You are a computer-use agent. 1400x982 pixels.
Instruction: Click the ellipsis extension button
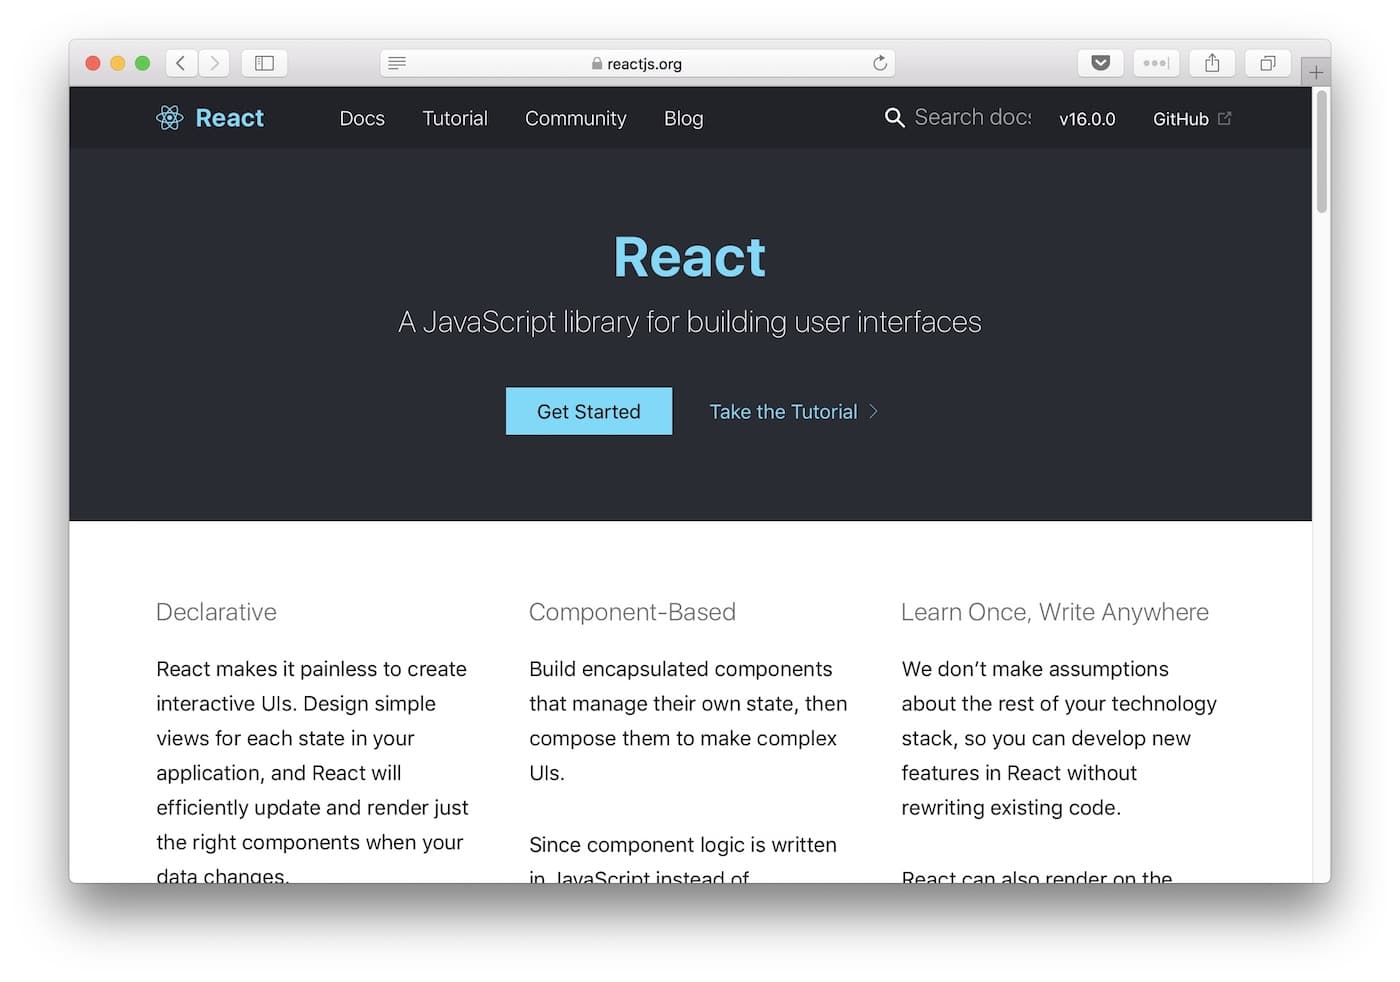(x=1156, y=62)
